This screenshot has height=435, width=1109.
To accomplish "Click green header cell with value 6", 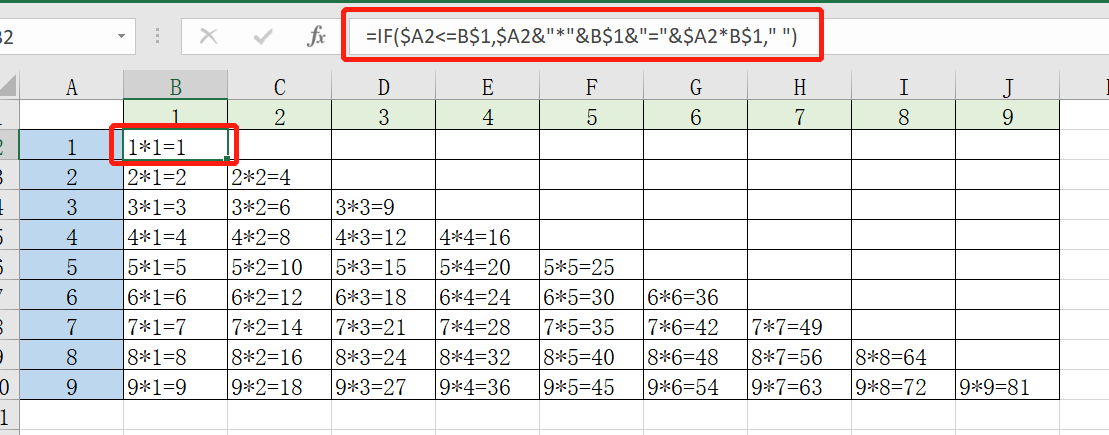I will 695,115.
